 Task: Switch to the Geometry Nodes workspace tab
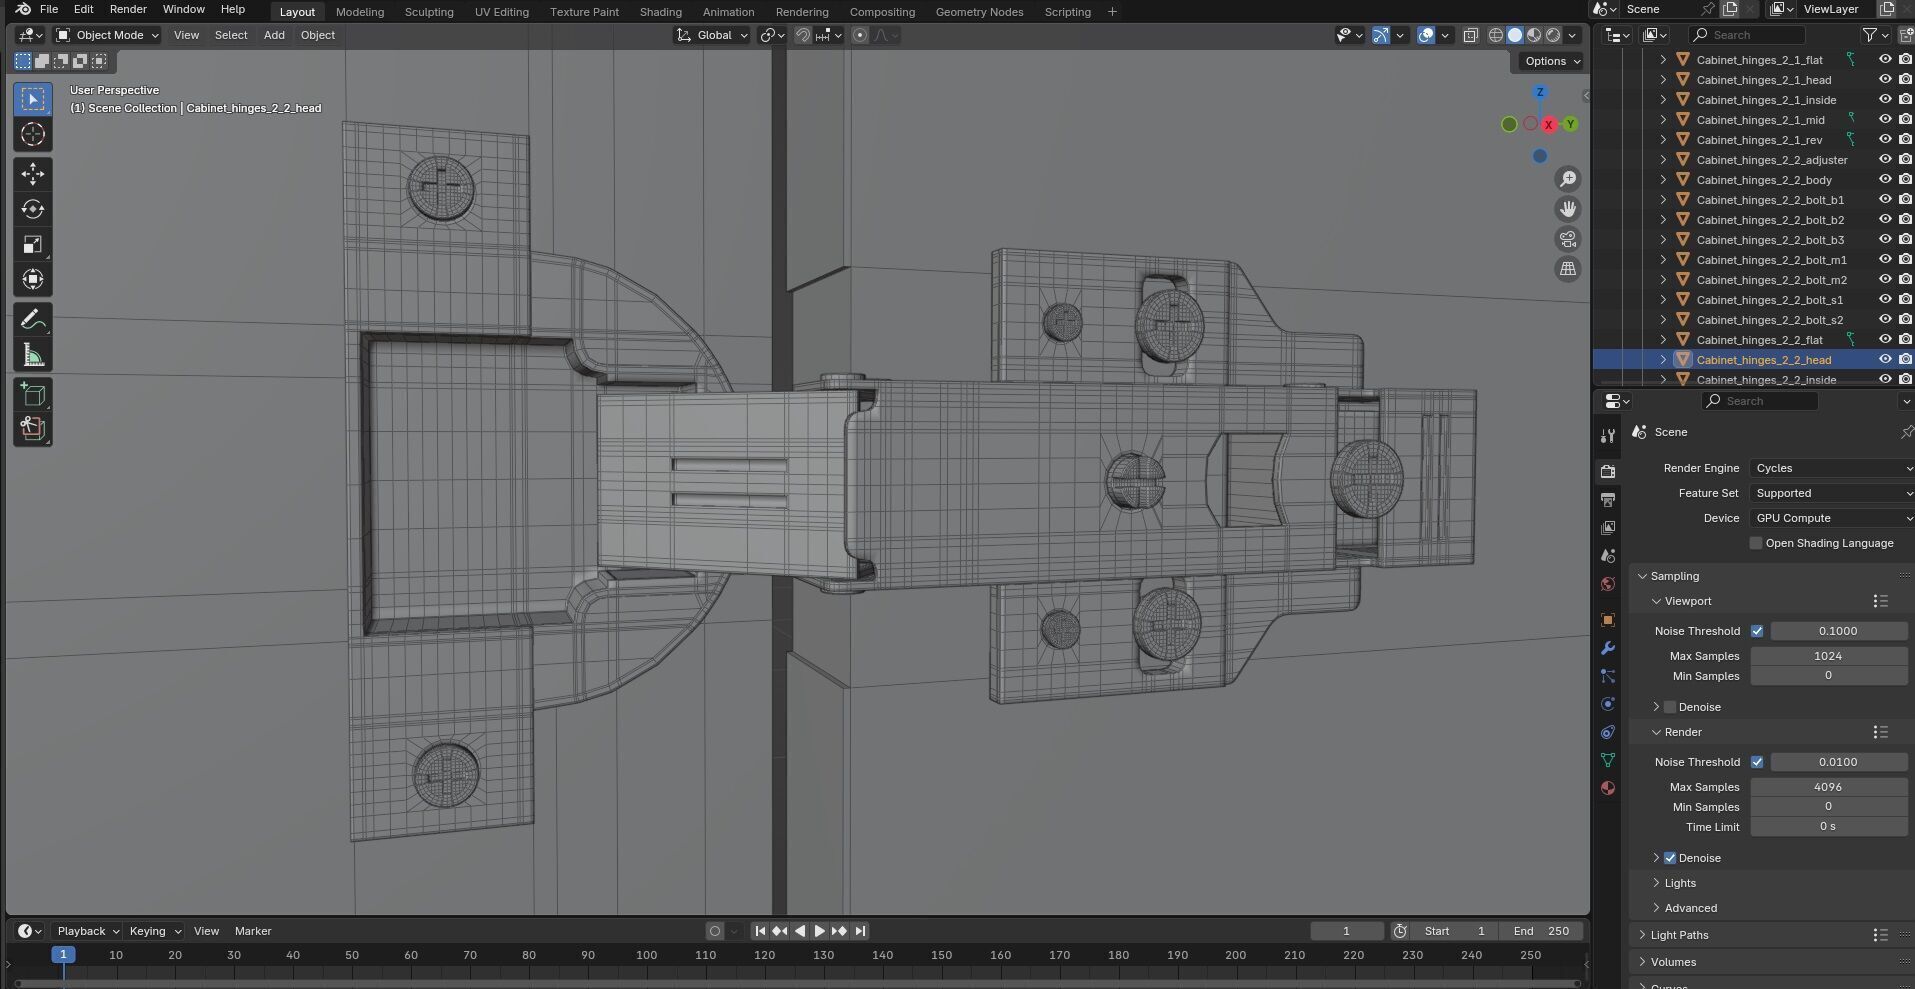point(979,12)
